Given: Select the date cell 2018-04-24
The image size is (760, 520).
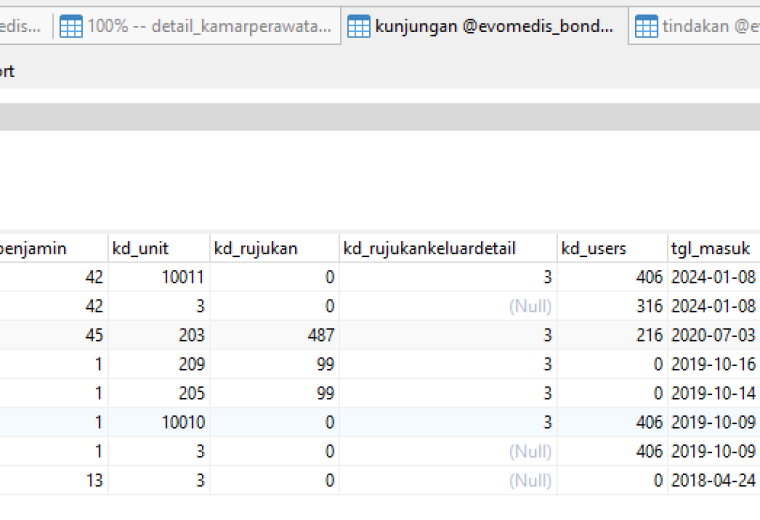Looking at the screenshot, I should pyautogui.click(x=713, y=481).
